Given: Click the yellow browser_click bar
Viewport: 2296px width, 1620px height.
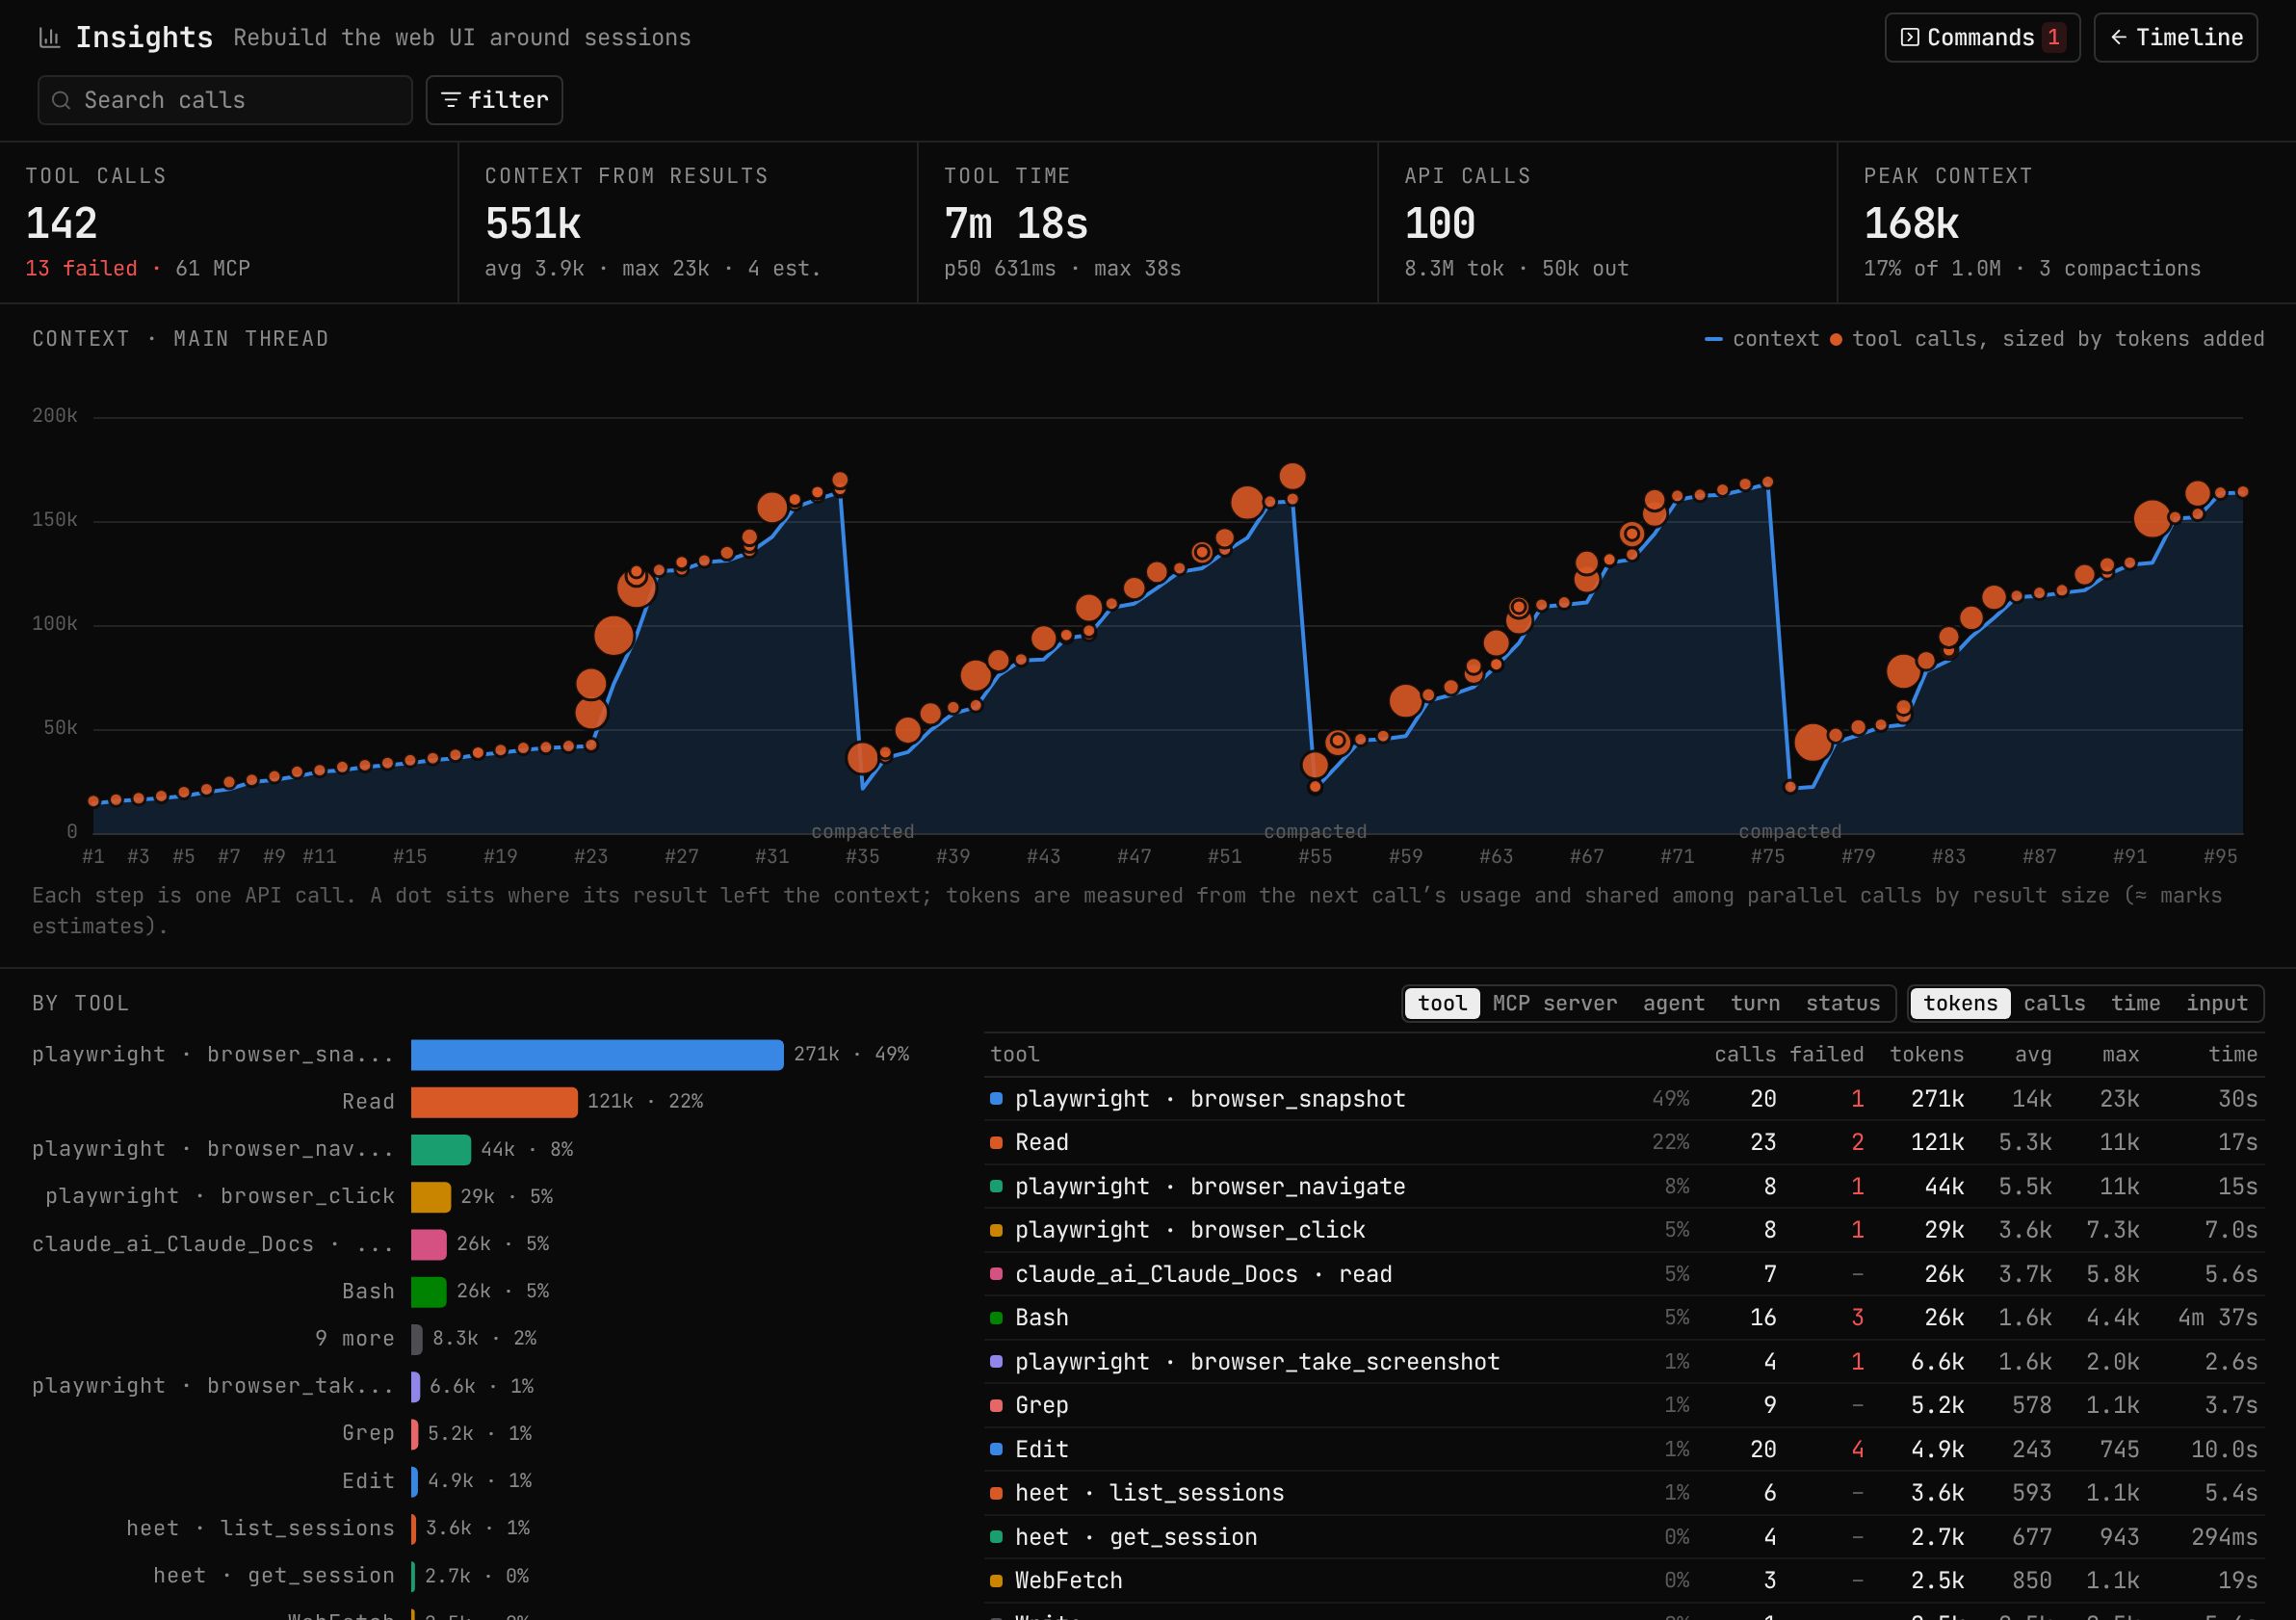Looking at the screenshot, I should pyautogui.click(x=430, y=1196).
